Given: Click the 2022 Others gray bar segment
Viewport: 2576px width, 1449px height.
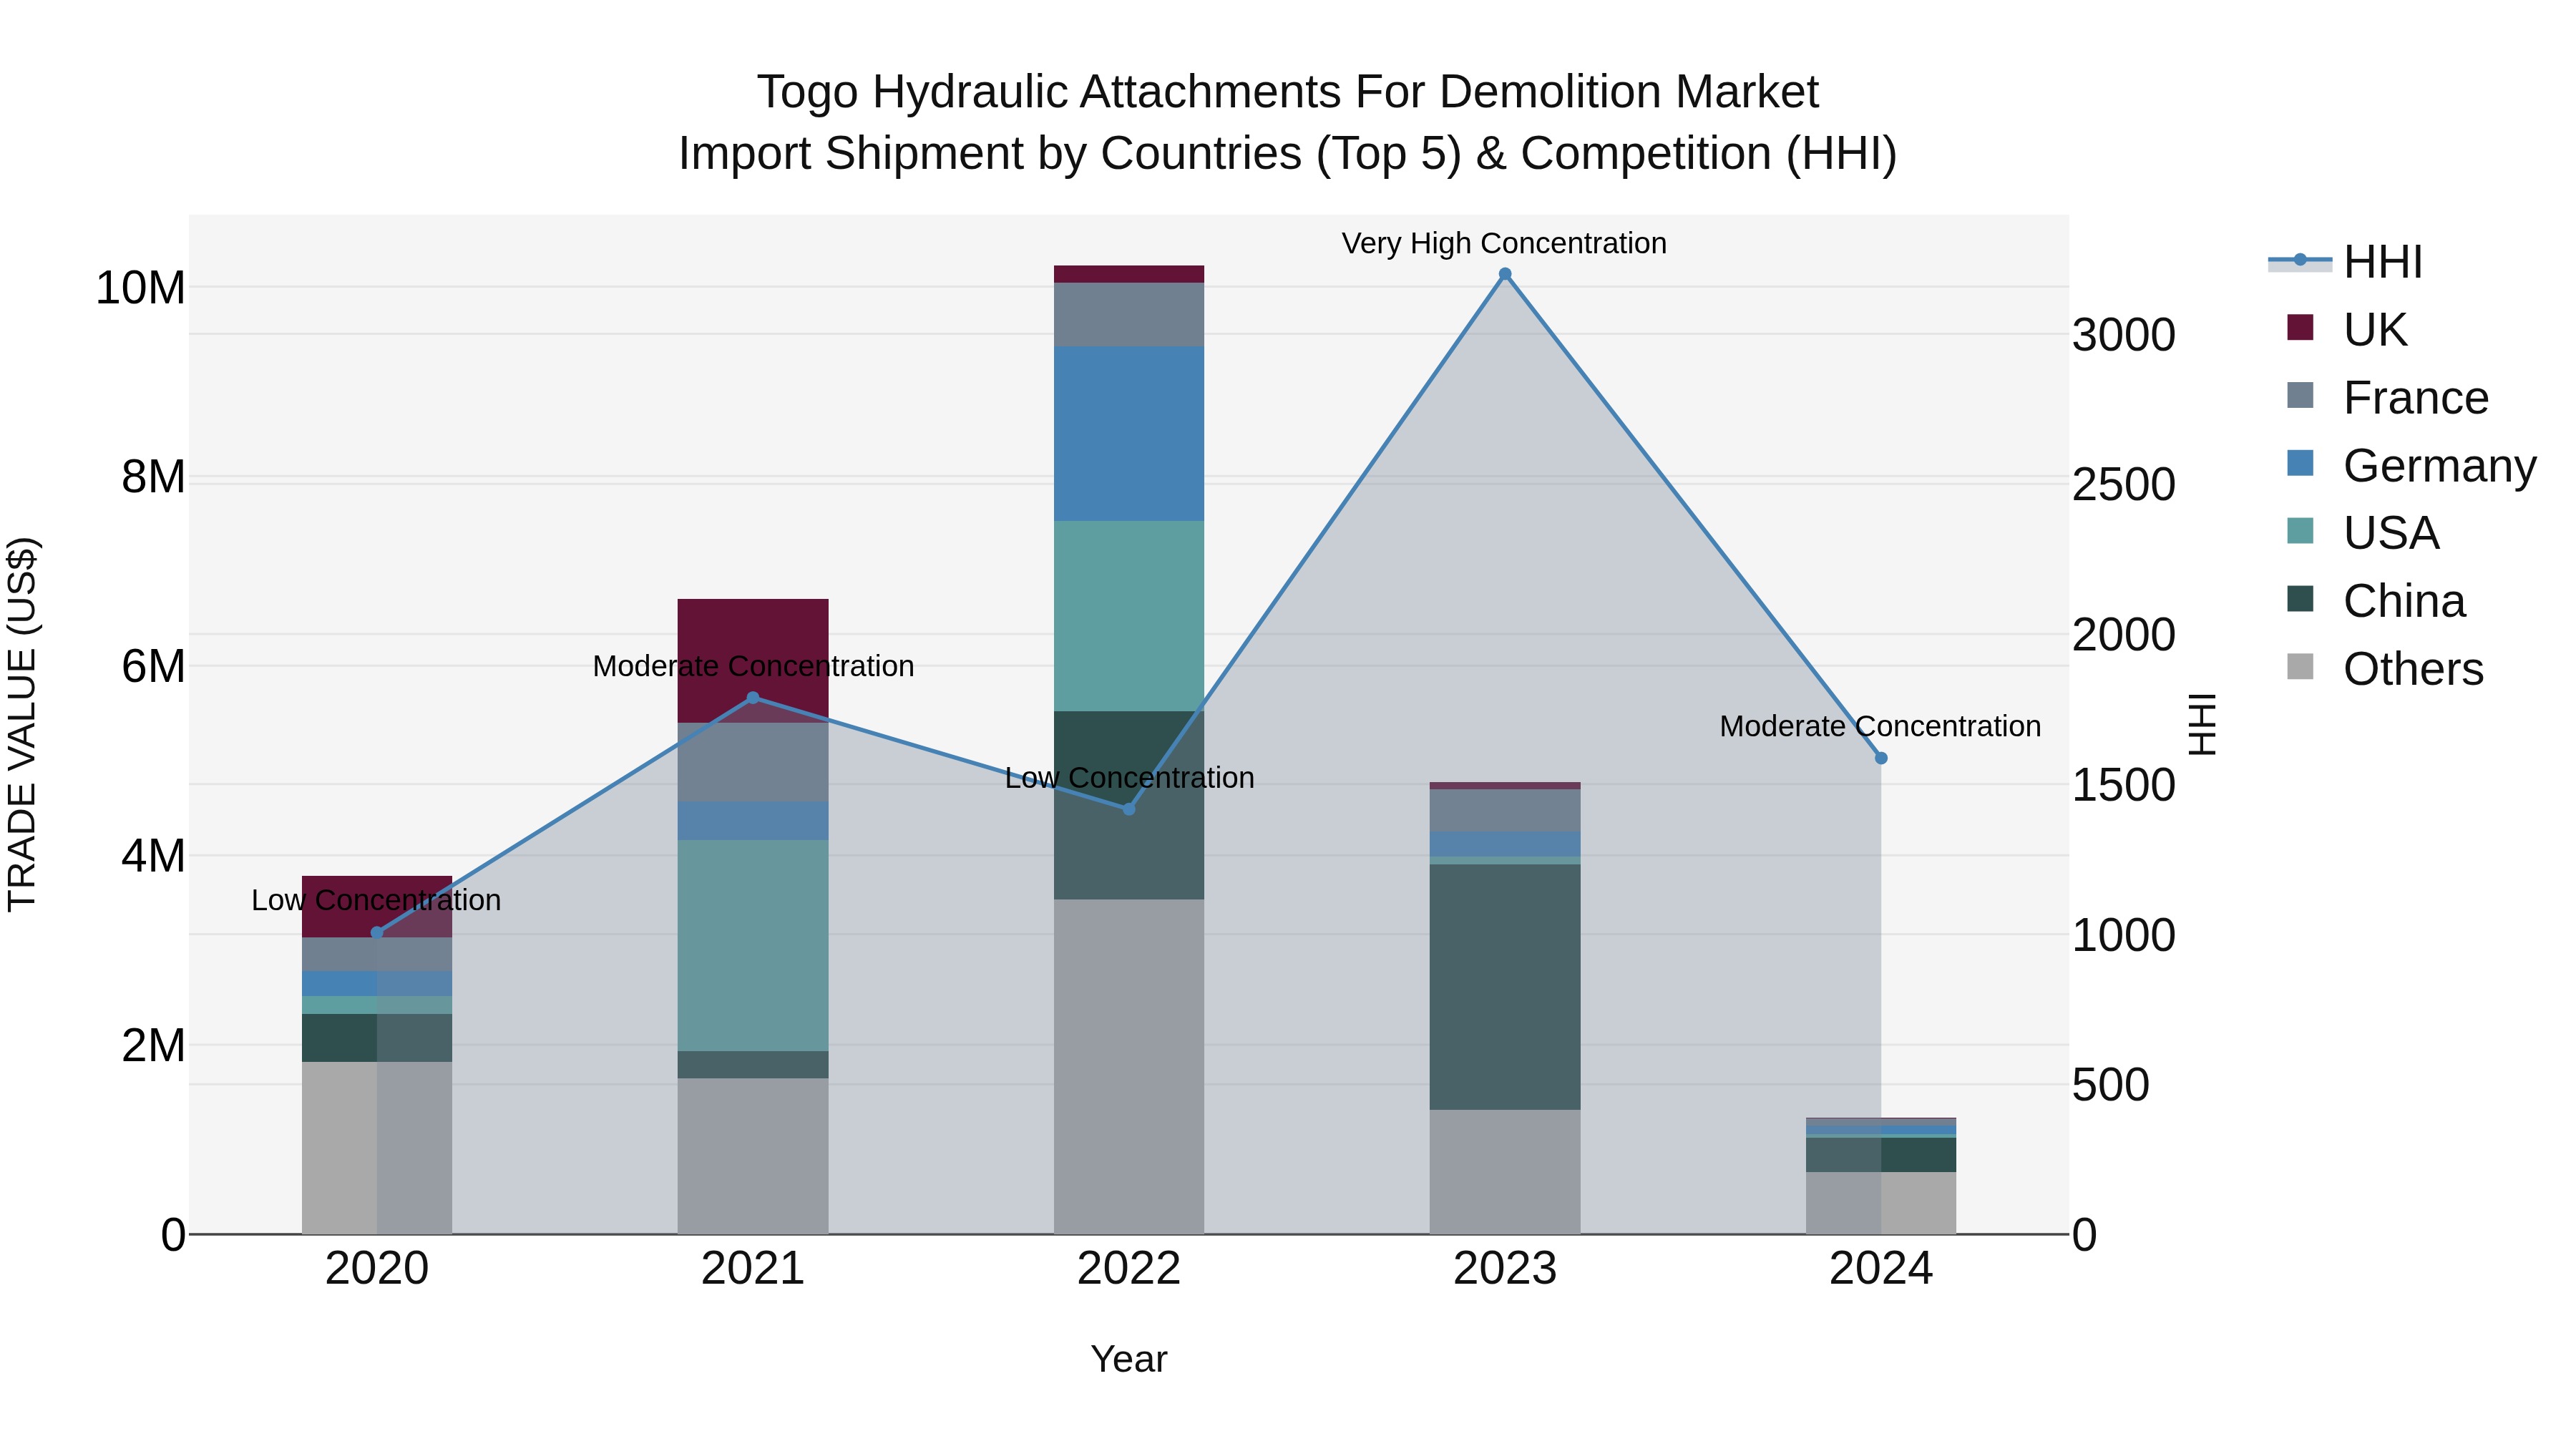Looking at the screenshot, I should [x=1129, y=1067].
